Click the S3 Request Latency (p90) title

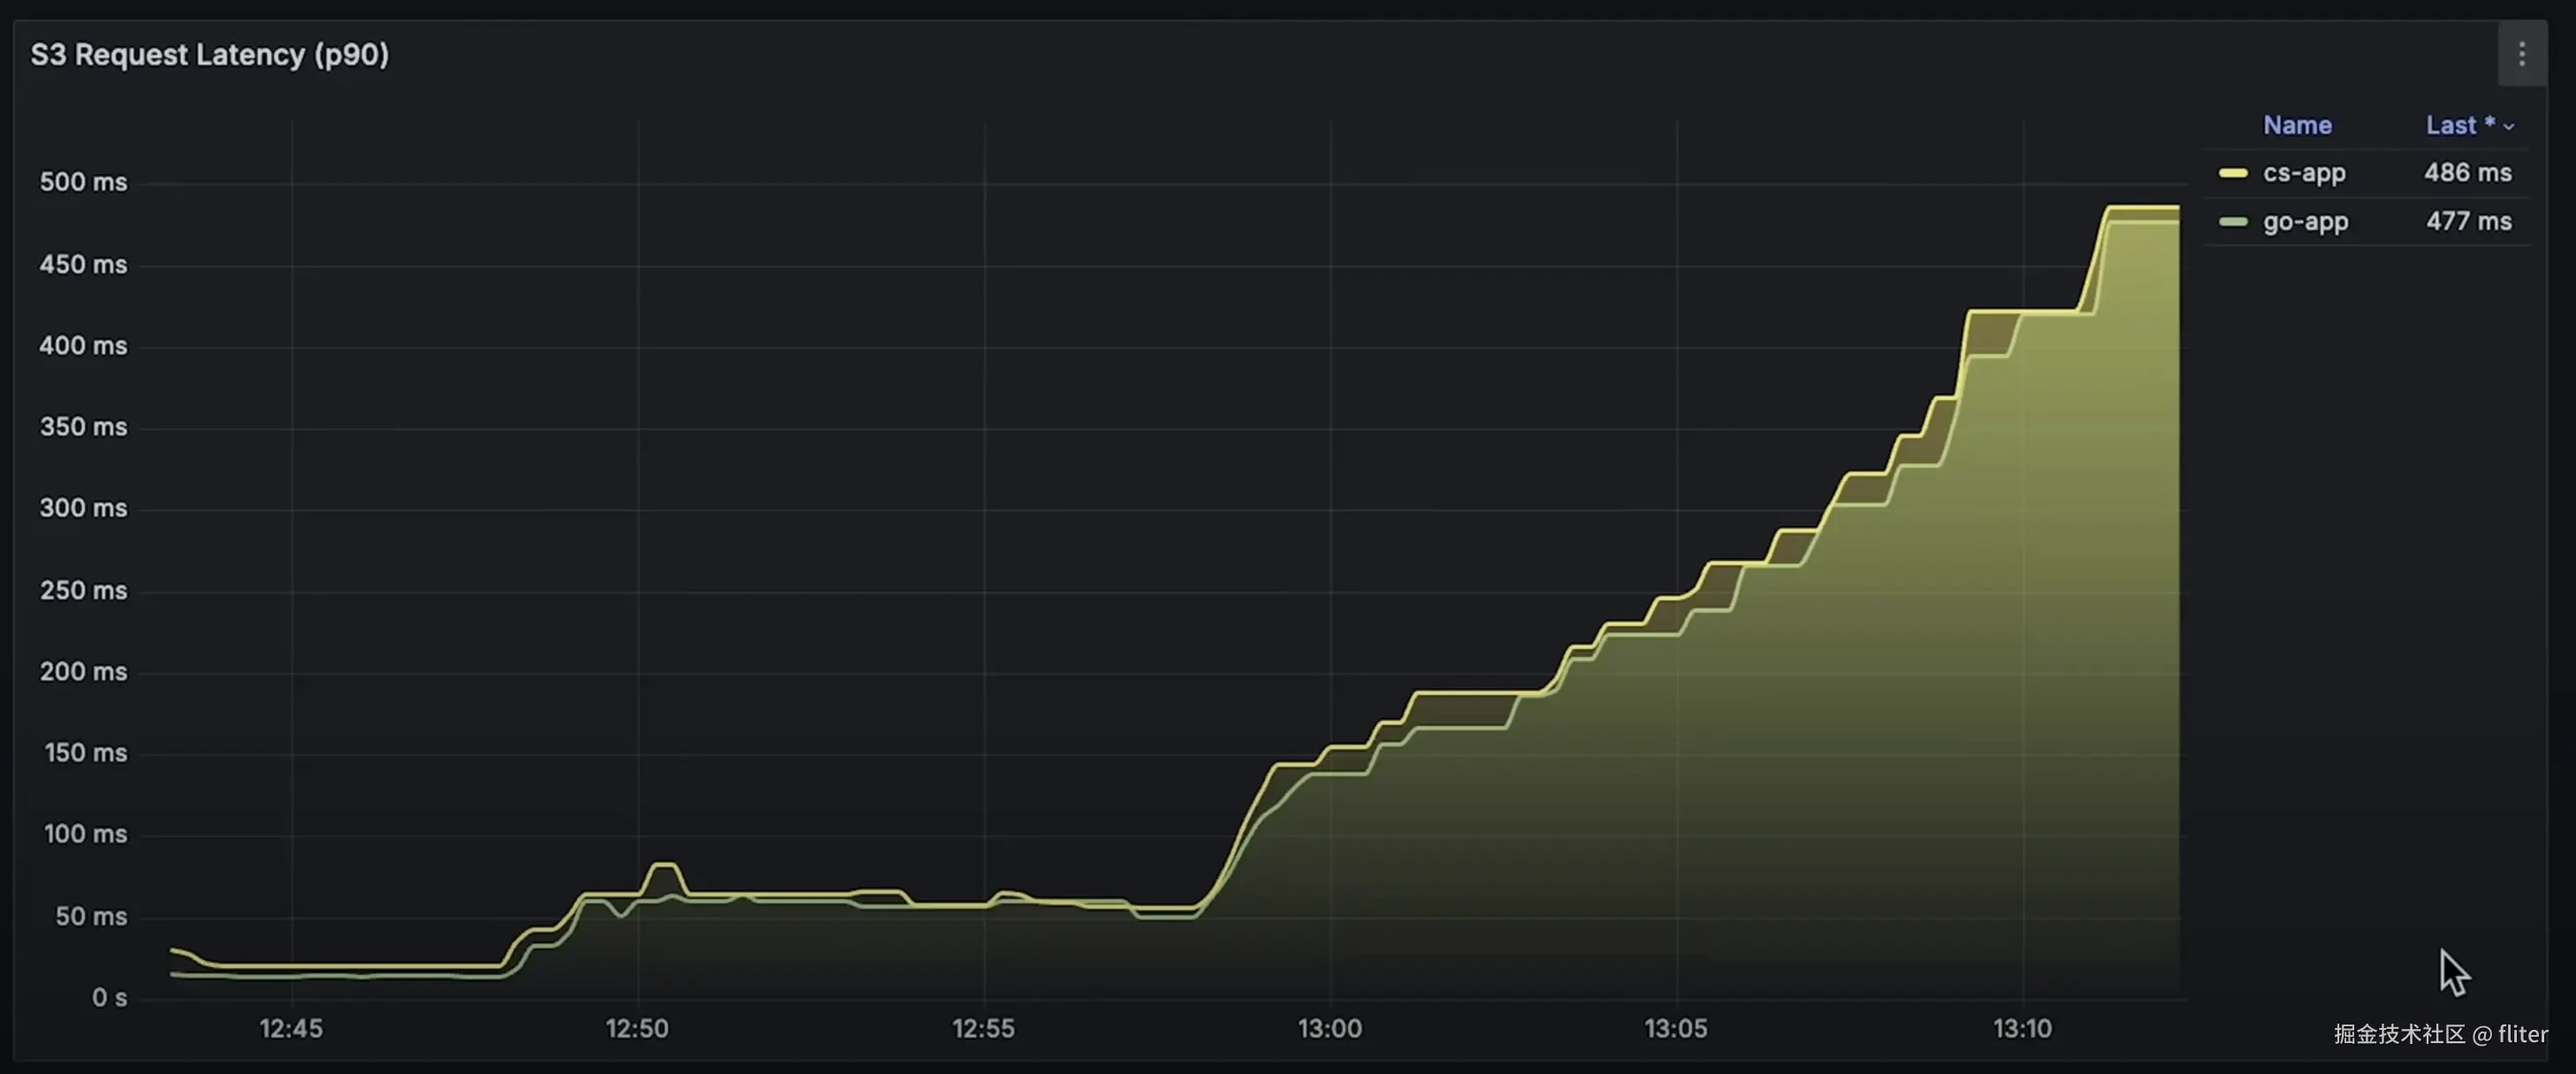(209, 55)
